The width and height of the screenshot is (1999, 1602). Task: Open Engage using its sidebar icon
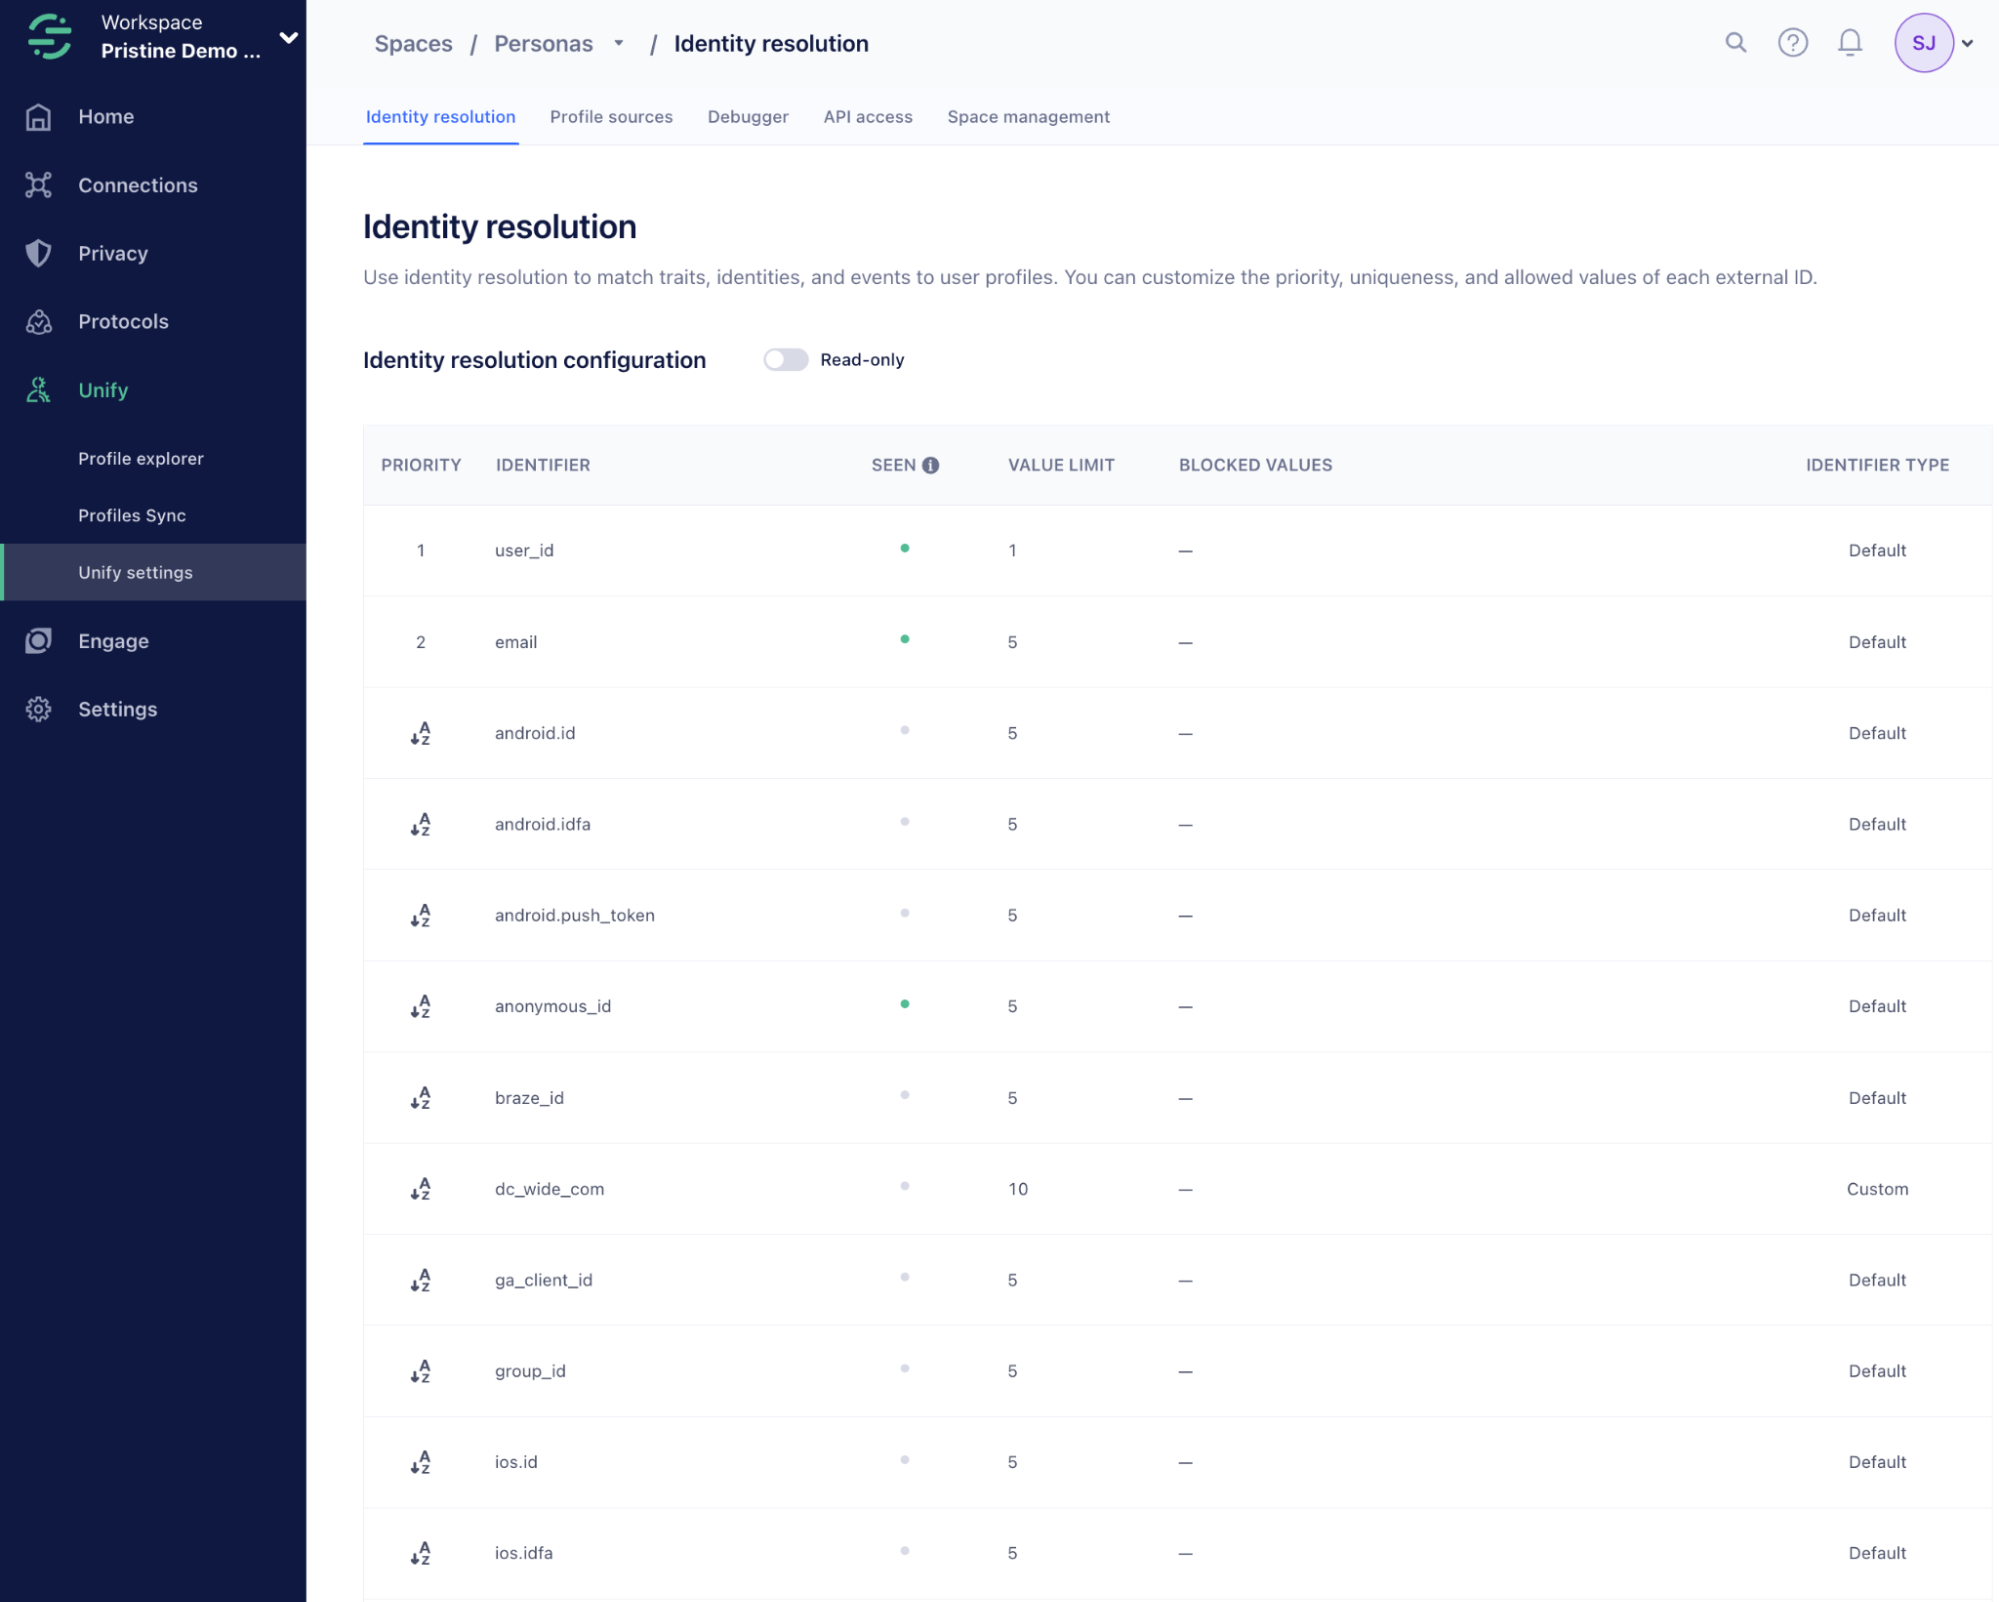point(38,641)
